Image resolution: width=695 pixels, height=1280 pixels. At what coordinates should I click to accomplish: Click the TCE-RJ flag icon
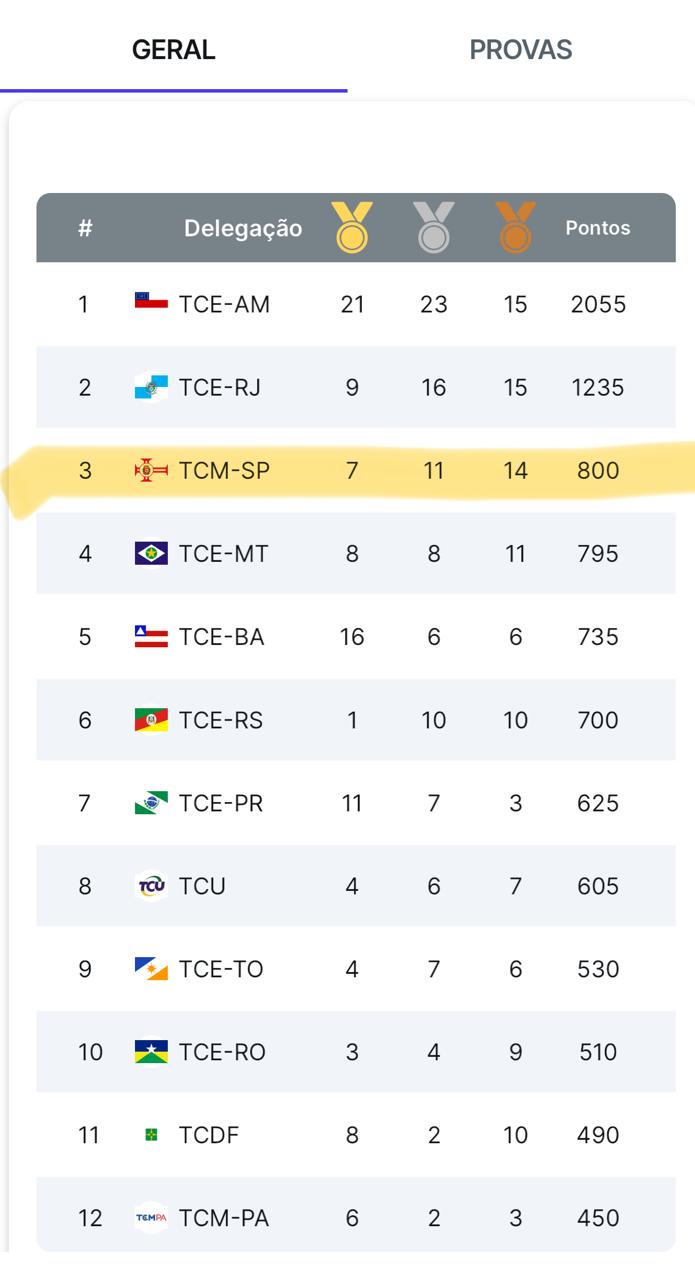(x=151, y=387)
